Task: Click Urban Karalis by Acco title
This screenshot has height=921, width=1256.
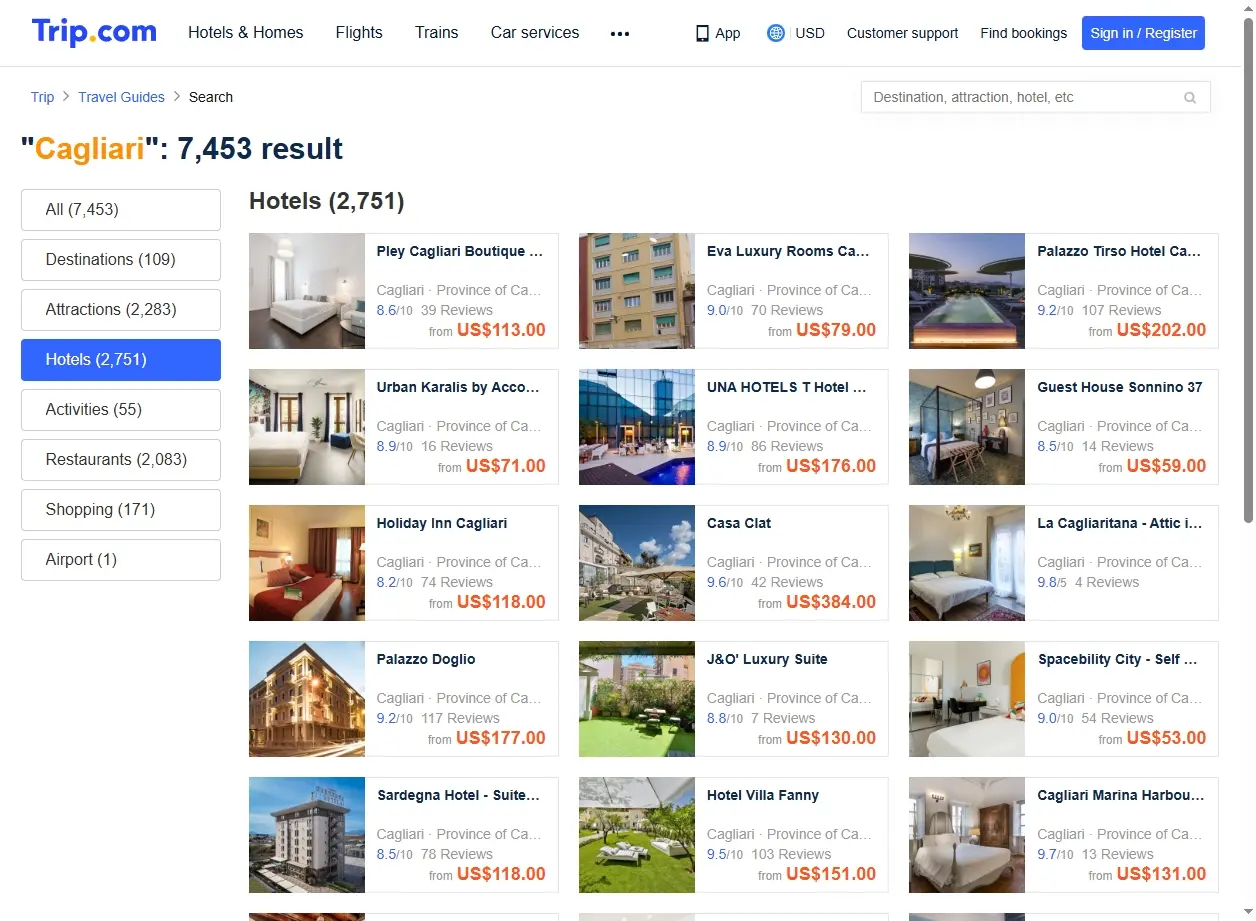Action: 458,387
